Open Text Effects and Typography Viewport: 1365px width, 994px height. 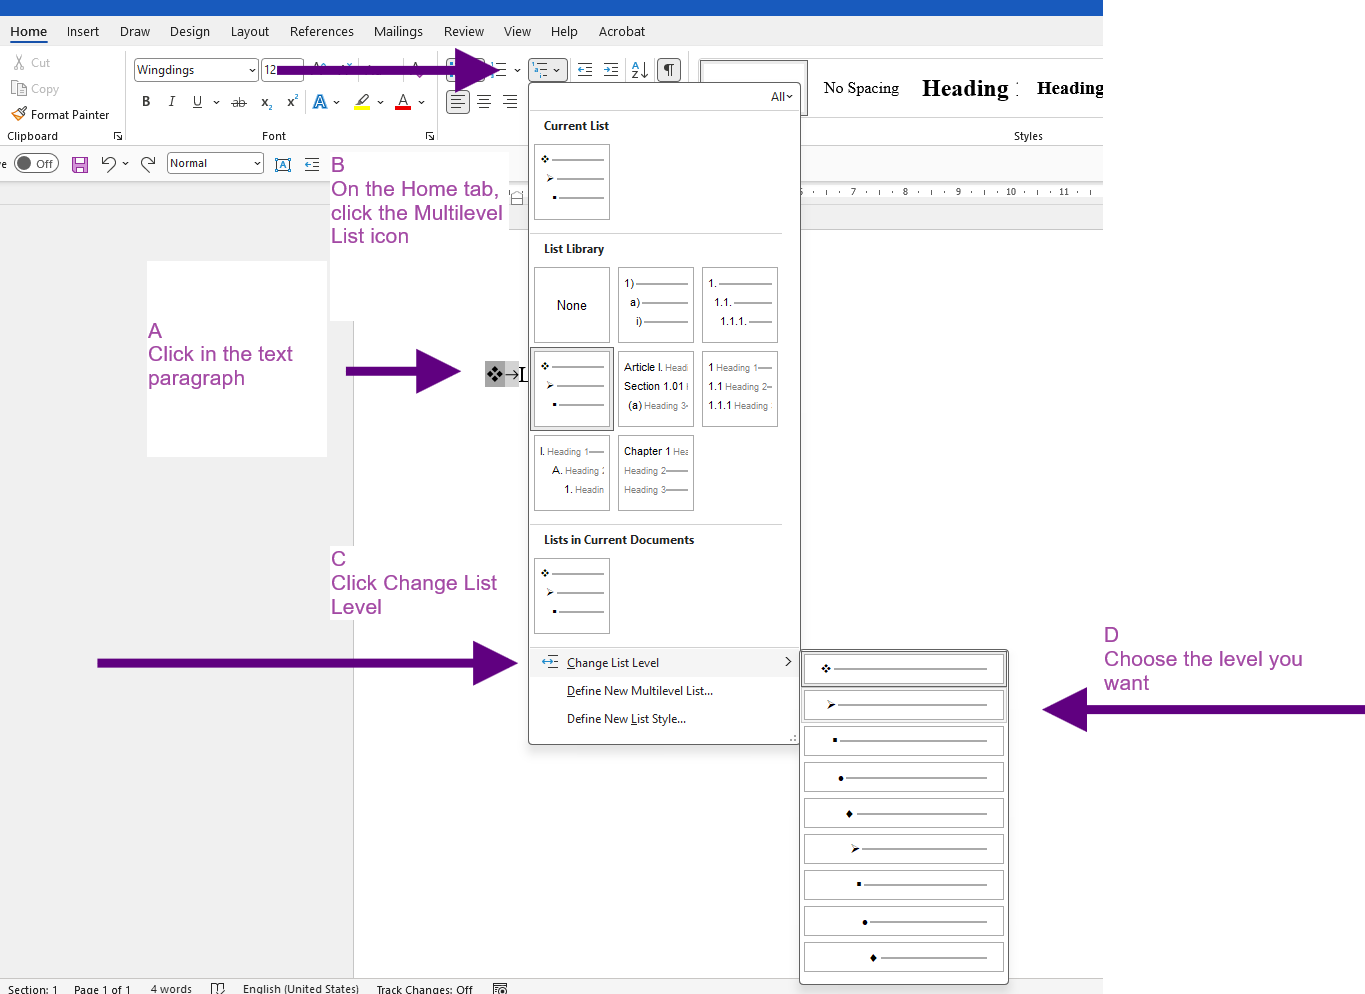coord(320,102)
